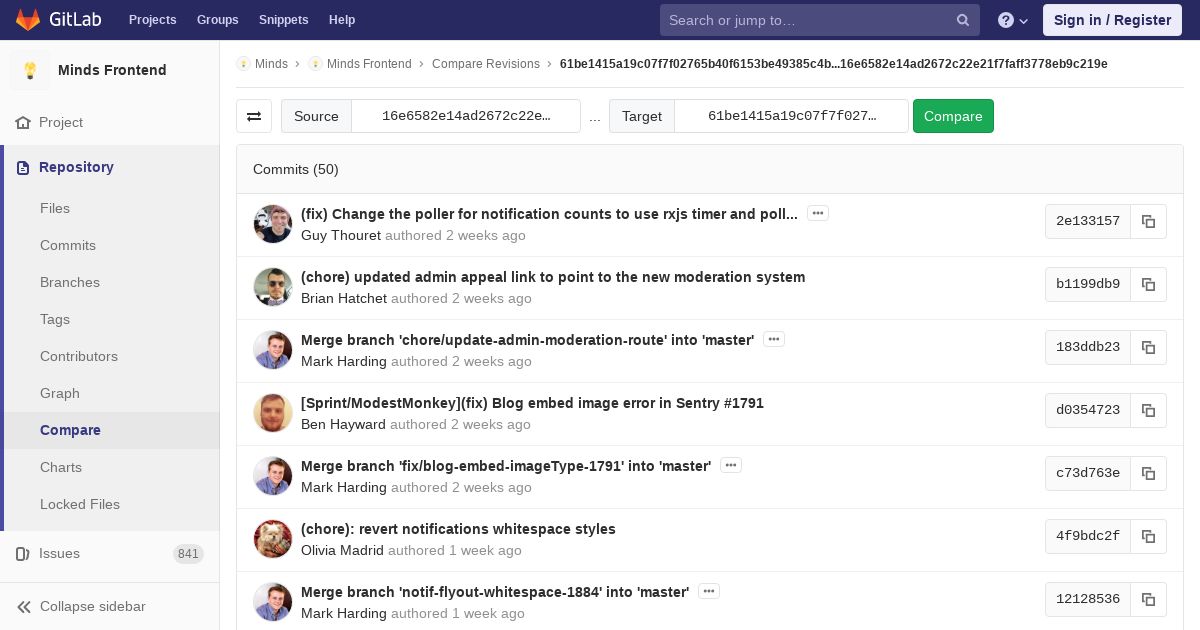Open the Source revision dropdown

(x=466, y=116)
